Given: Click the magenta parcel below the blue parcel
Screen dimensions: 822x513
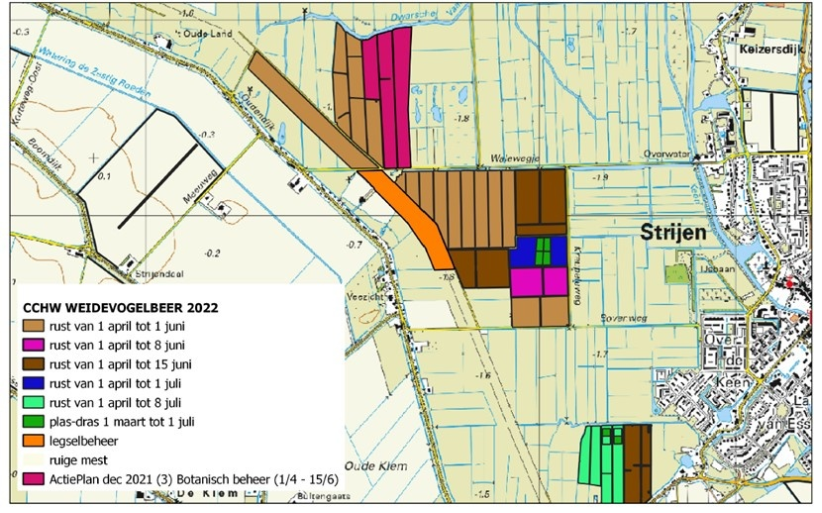Looking at the screenshot, I should coord(538,281).
